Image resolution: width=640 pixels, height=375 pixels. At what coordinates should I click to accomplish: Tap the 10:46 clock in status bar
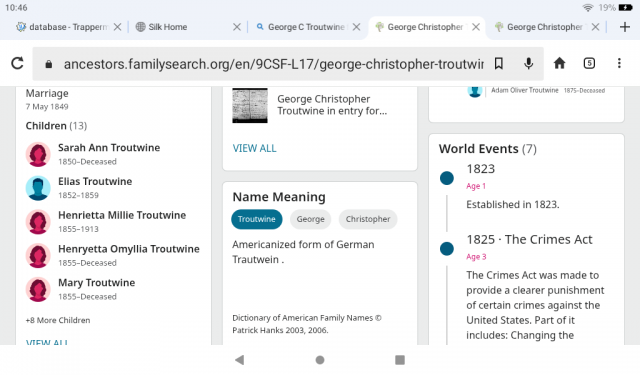coord(16,7)
